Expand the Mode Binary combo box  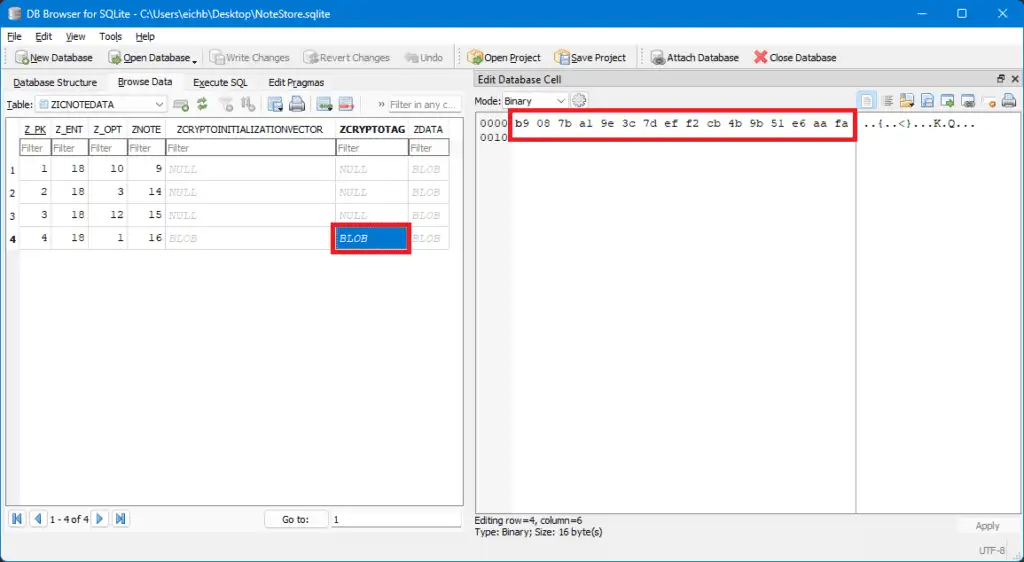click(x=534, y=101)
